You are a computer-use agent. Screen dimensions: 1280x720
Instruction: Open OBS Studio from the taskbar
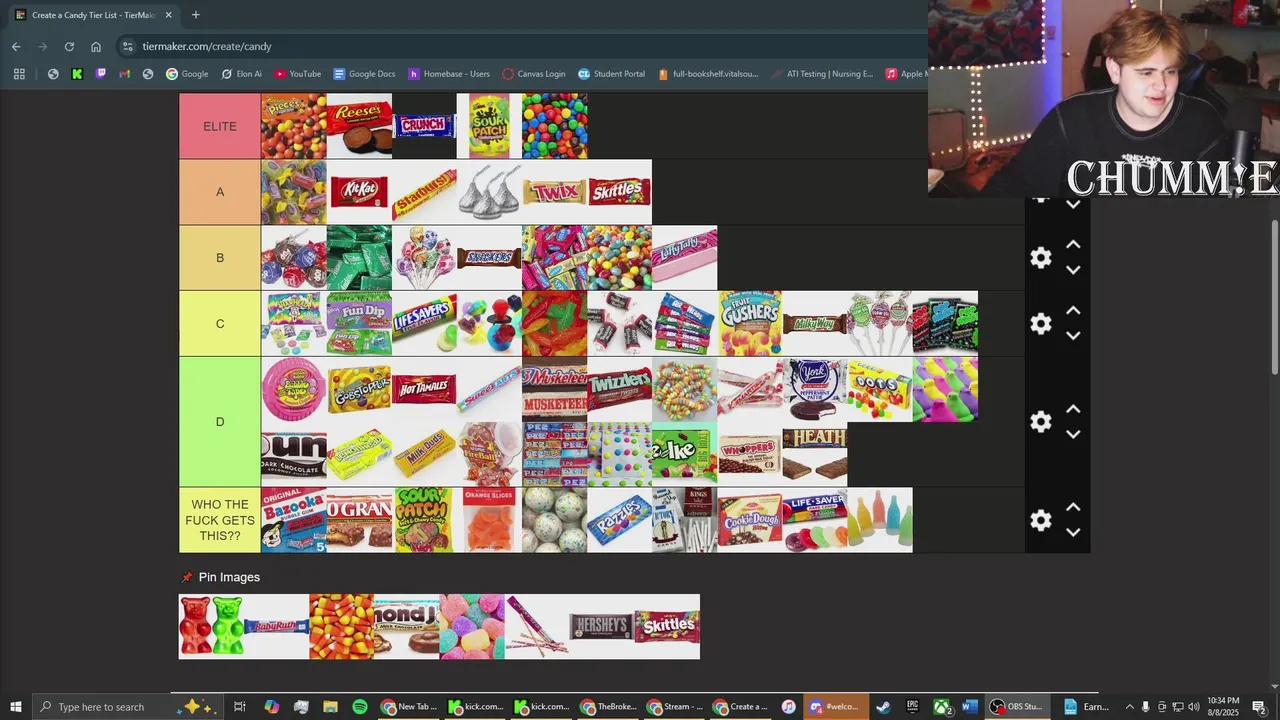pyautogui.click(x=1016, y=707)
